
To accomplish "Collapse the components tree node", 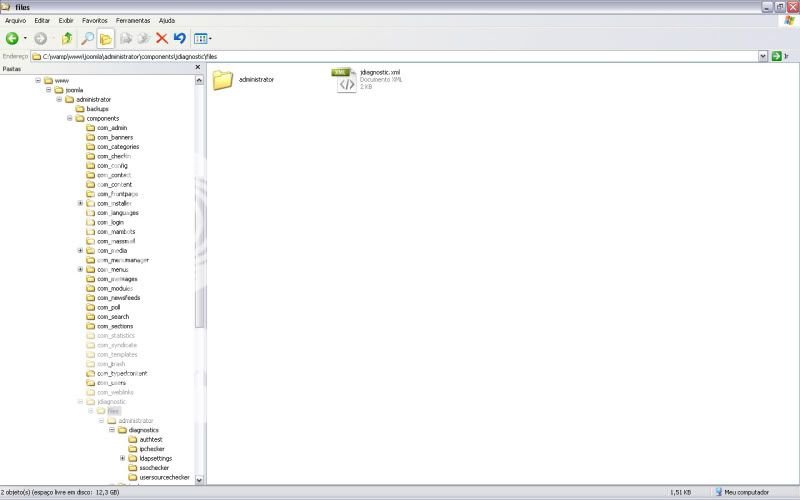I will (69, 118).
